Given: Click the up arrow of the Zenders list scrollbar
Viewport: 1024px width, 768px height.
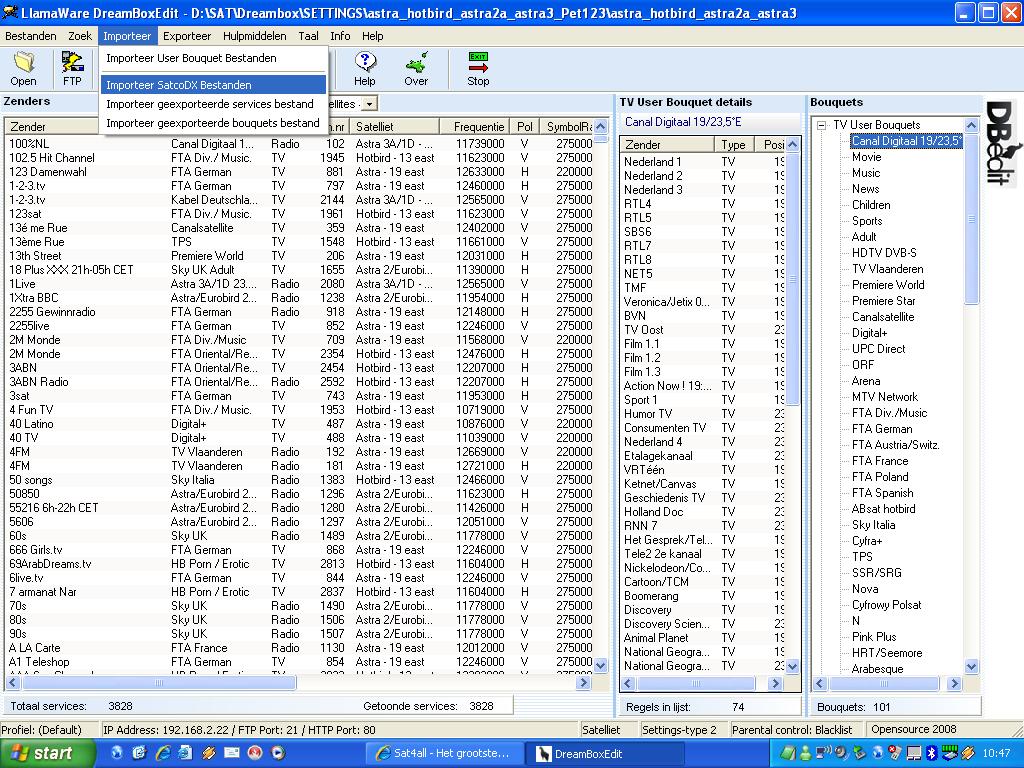Looking at the screenshot, I should click(x=601, y=127).
